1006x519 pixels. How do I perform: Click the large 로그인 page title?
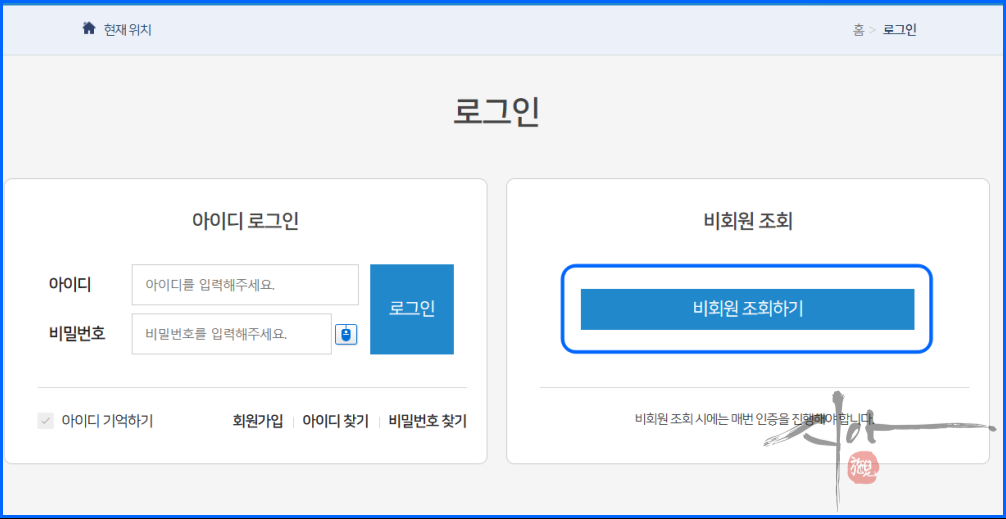(496, 112)
